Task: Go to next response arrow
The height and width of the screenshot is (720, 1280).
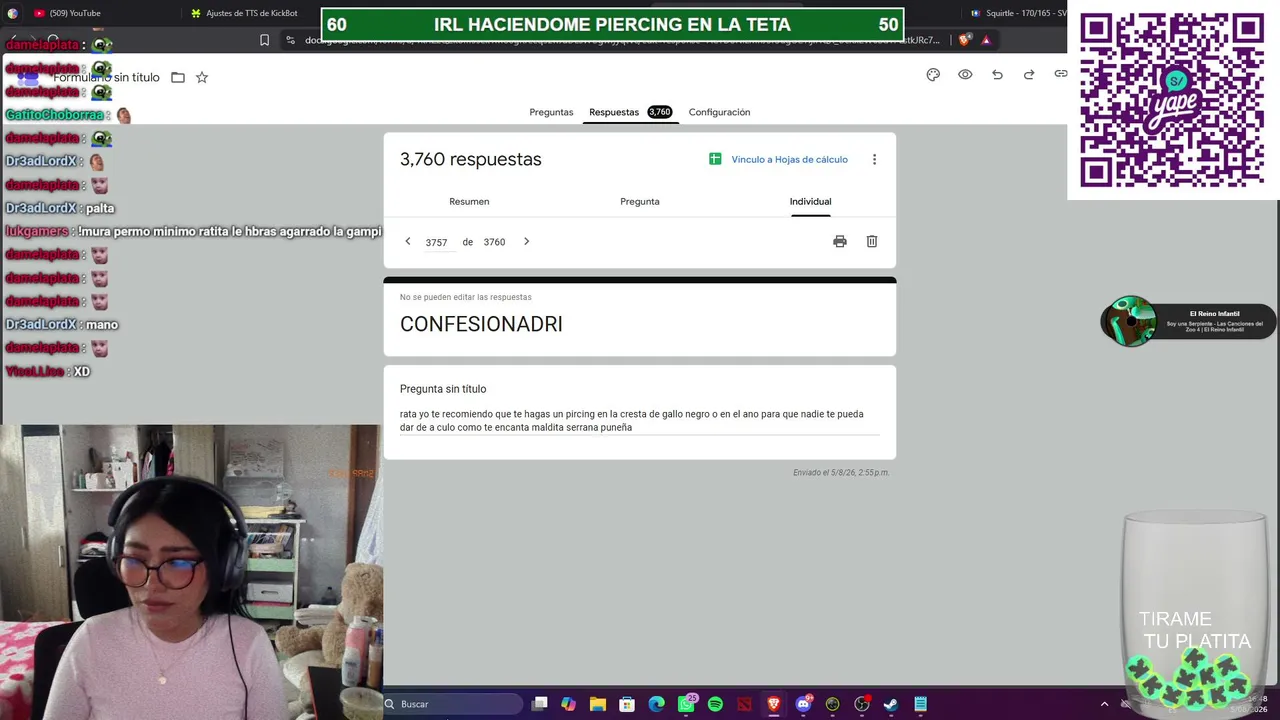Action: [526, 242]
